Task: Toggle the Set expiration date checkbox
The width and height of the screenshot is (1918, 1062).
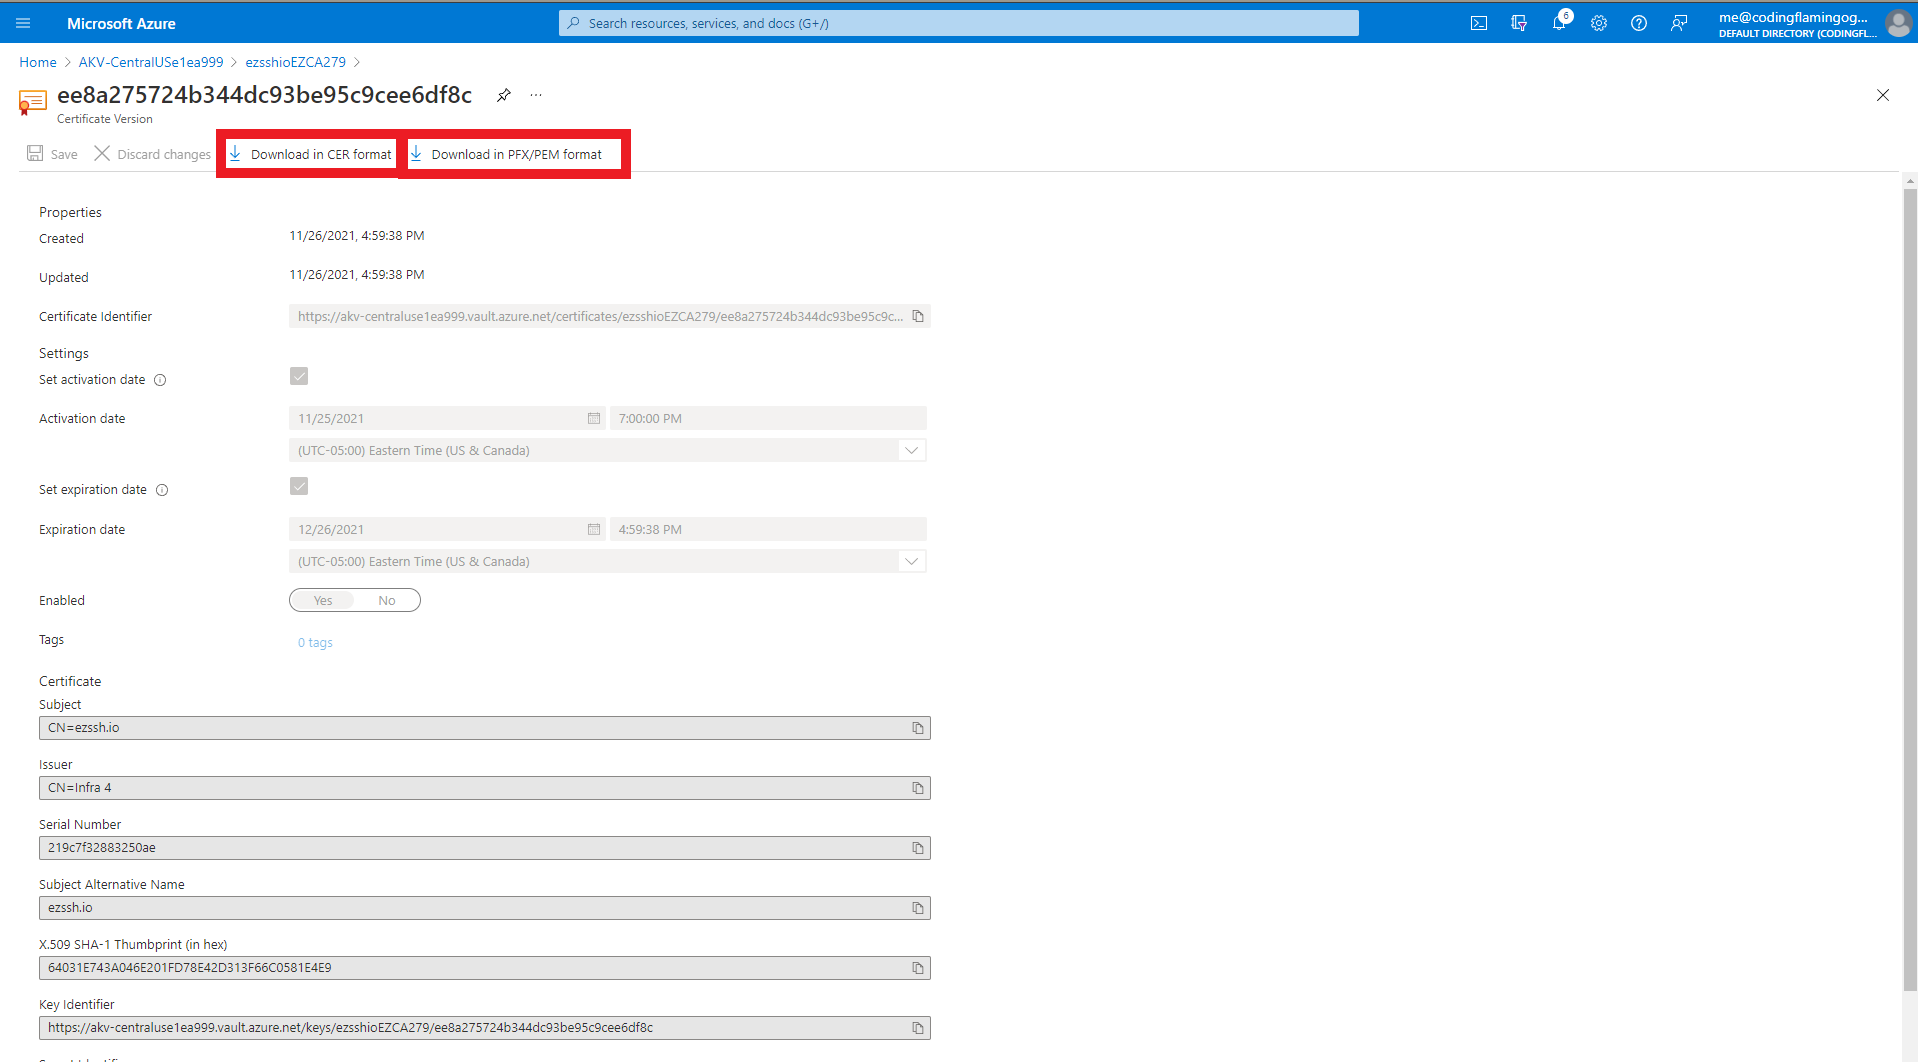Action: click(x=299, y=486)
